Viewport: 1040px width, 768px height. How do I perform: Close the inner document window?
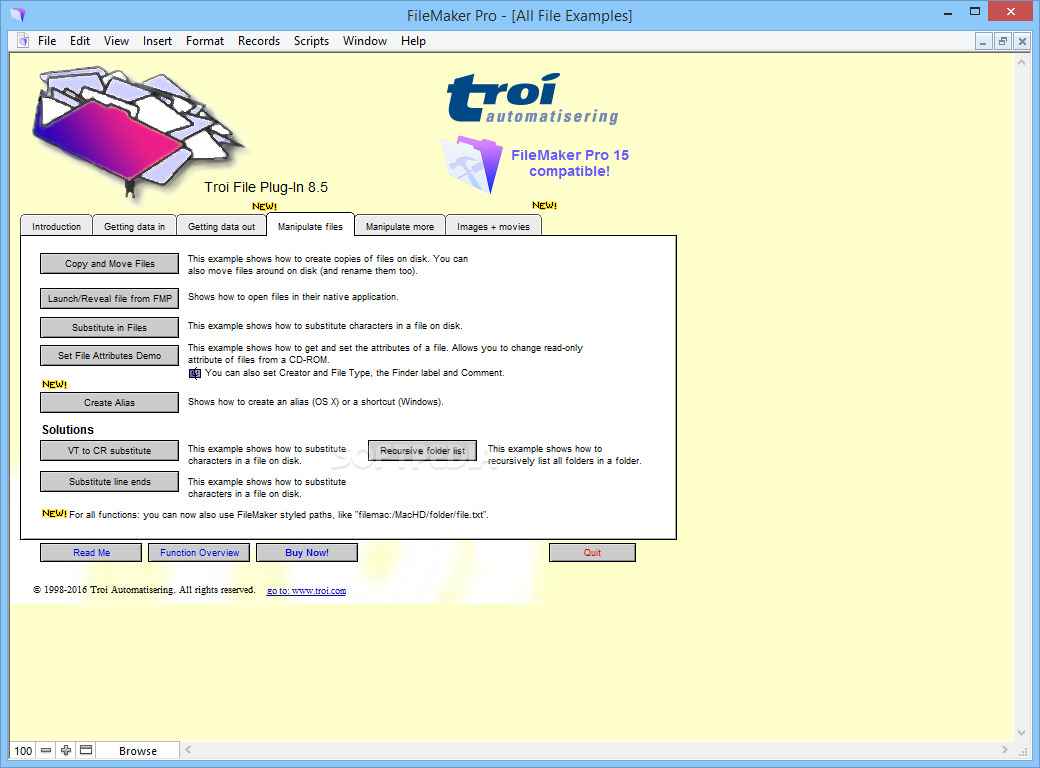pos(1022,41)
